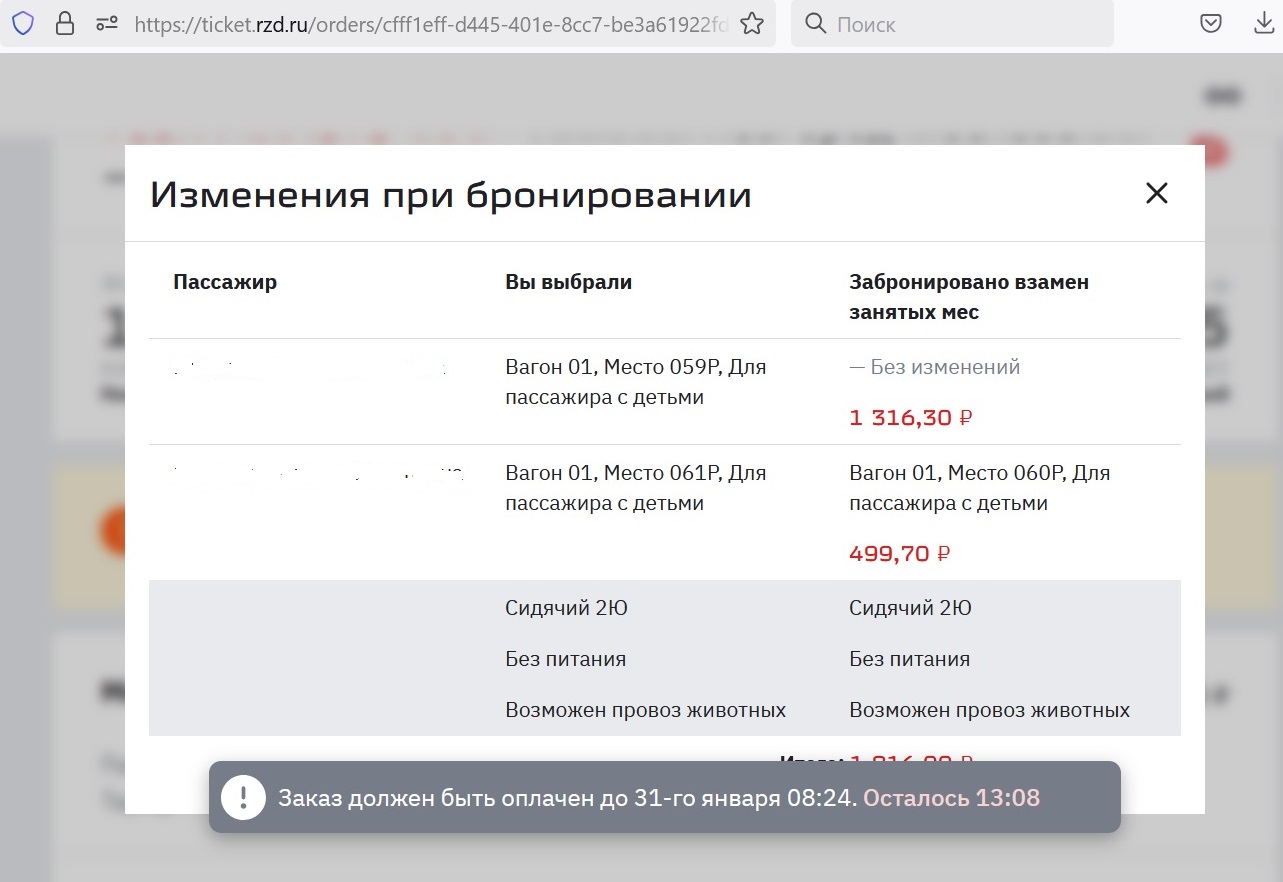Click the 'Вы выбрали' column header
The height and width of the screenshot is (882, 1283).
click(568, 282)
